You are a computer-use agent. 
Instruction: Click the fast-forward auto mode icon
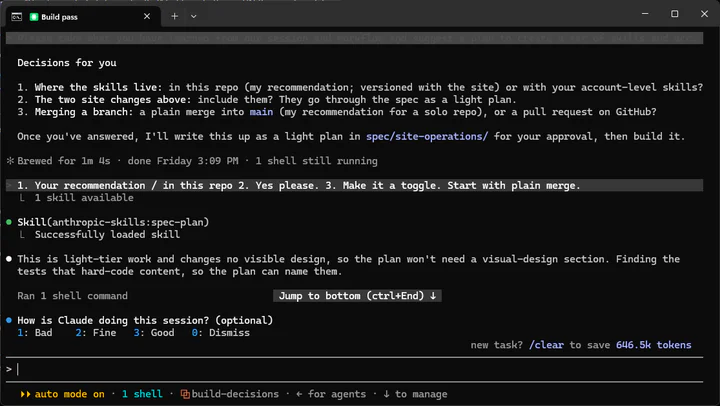[x=25, y=394]
